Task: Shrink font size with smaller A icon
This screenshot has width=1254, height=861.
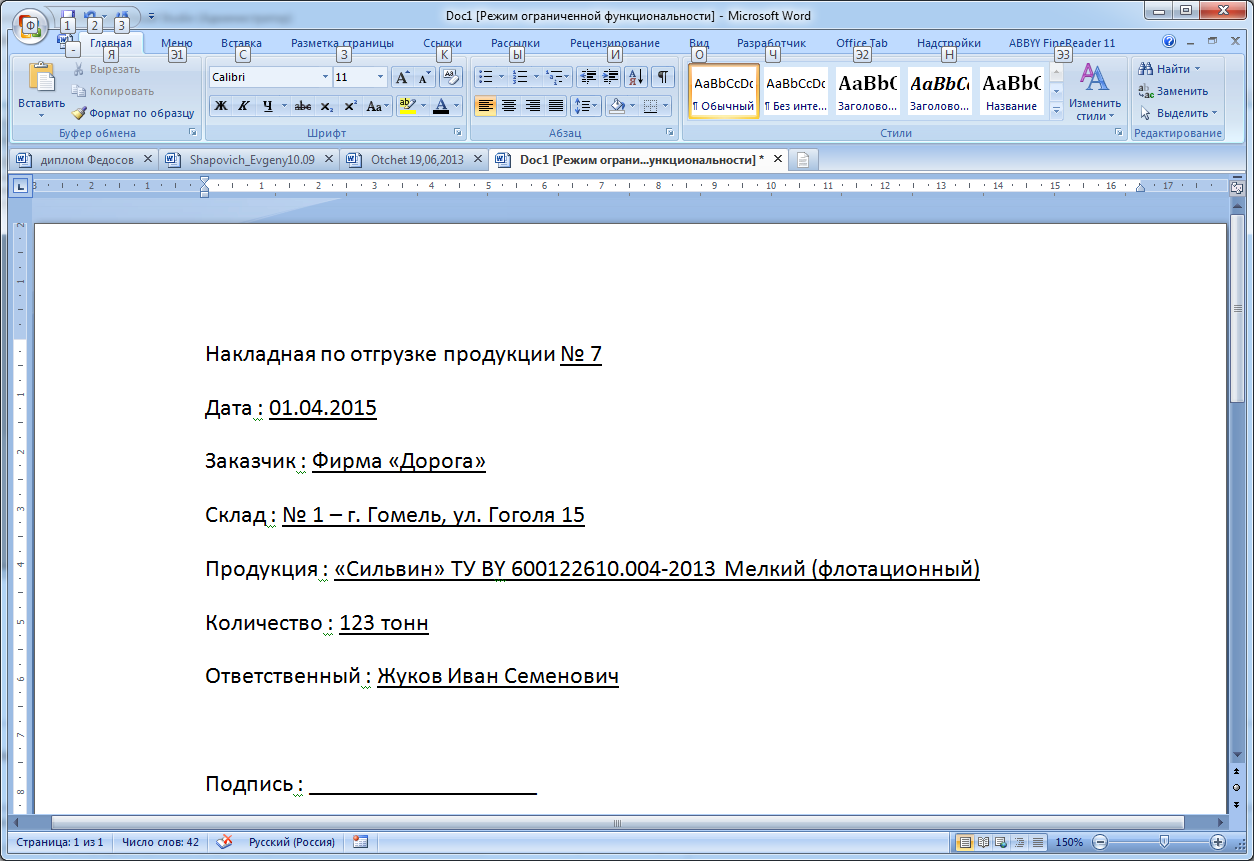Action: pos(424,77)
